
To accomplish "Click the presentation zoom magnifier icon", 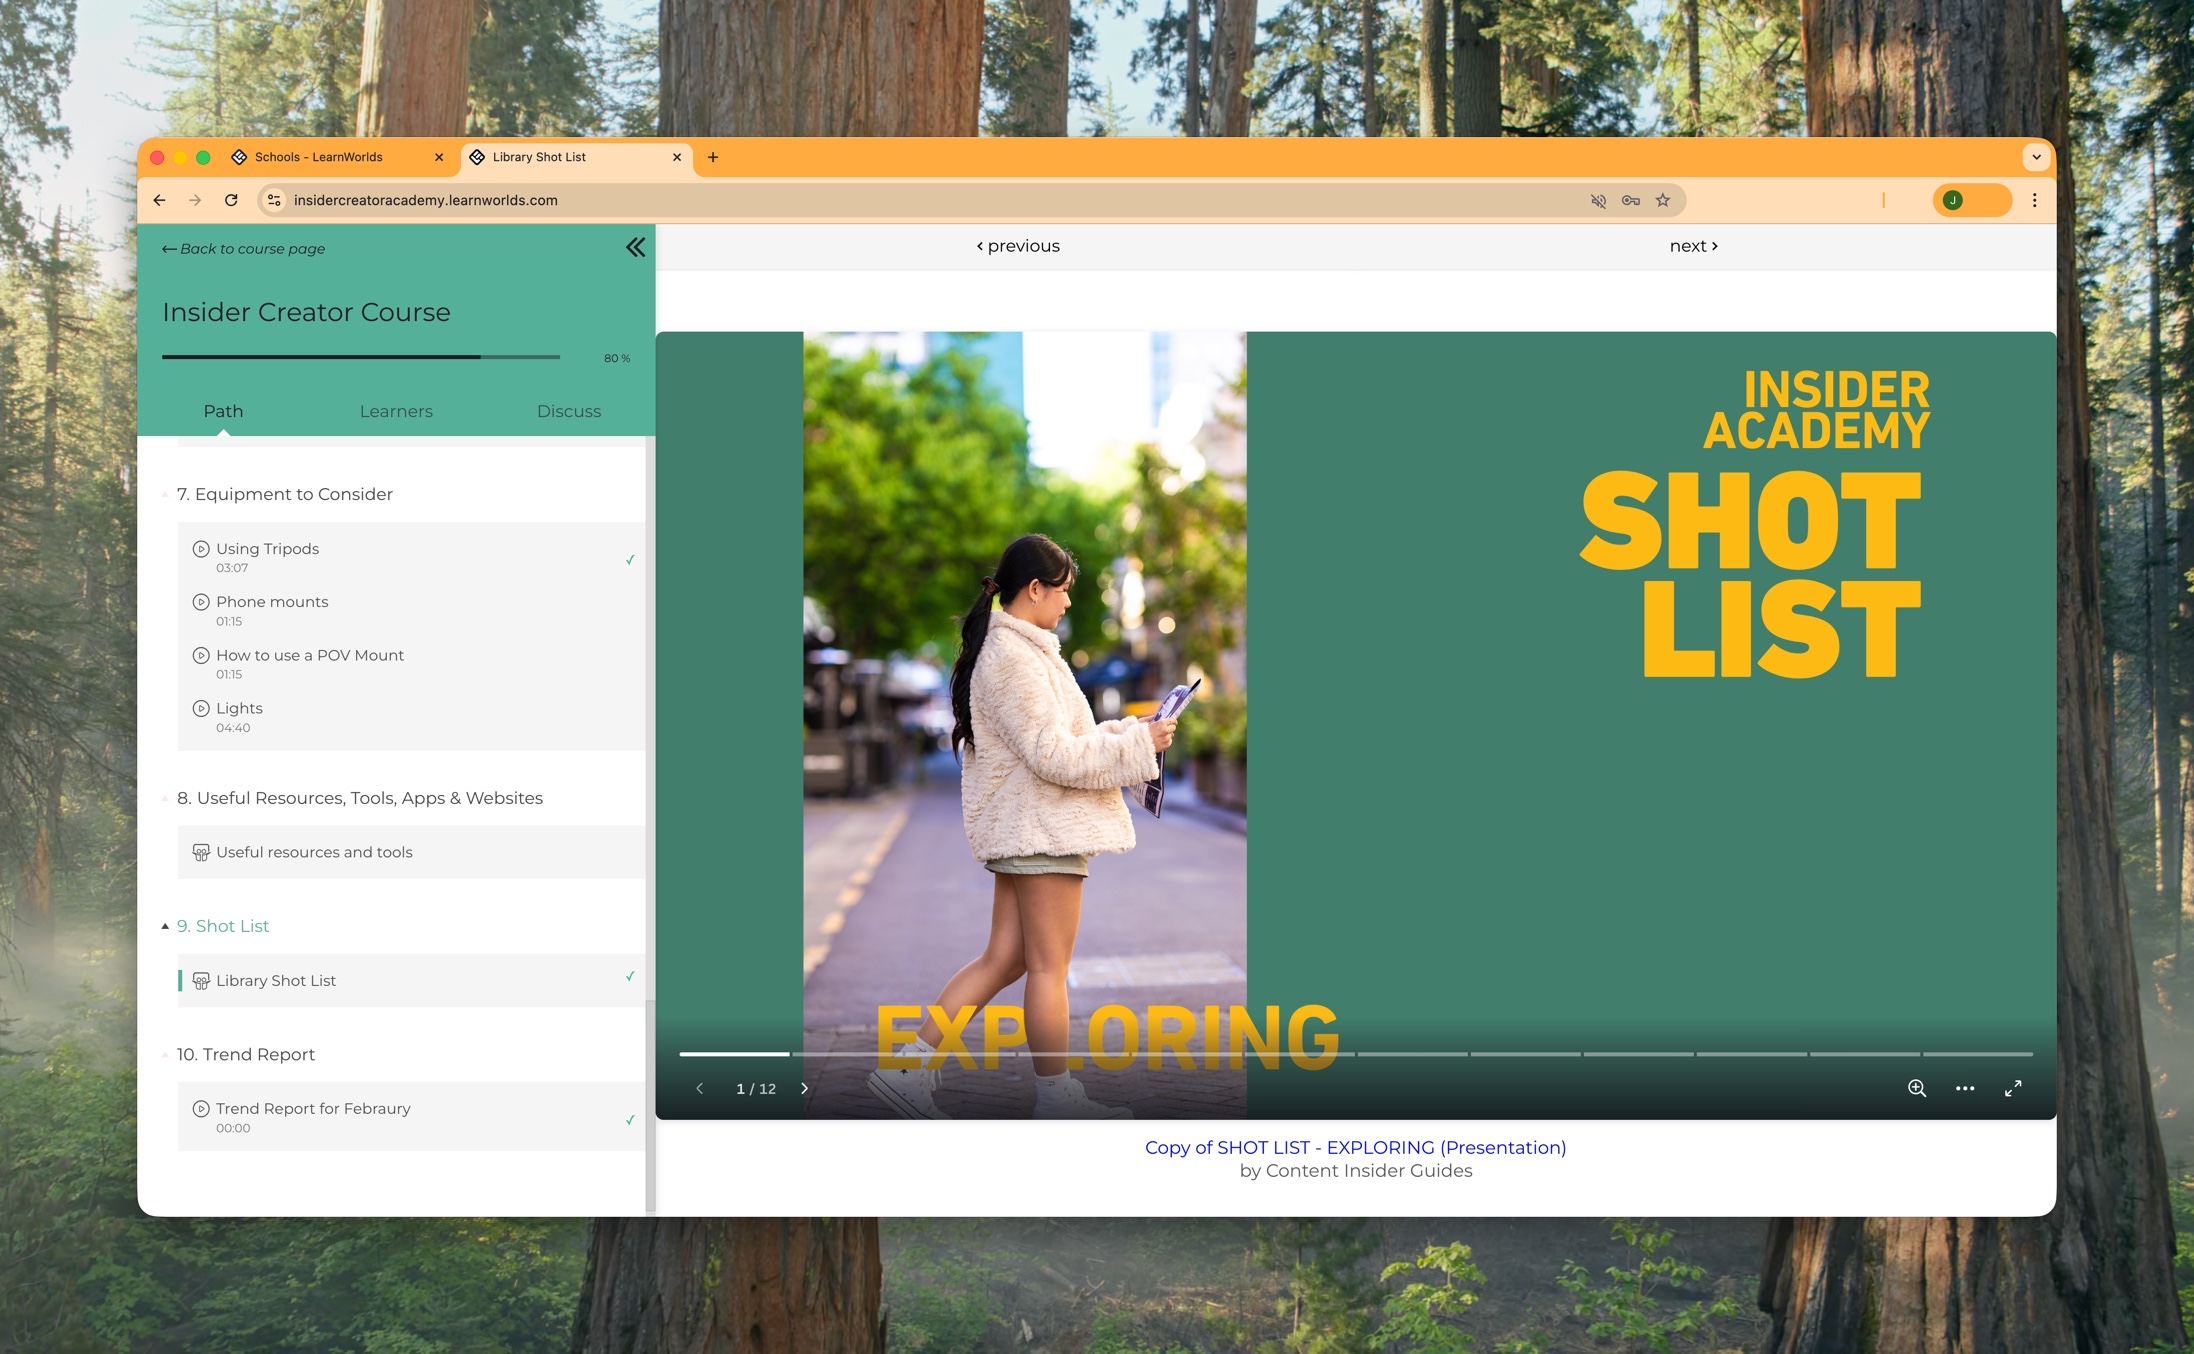I will coord(1916,1088).
